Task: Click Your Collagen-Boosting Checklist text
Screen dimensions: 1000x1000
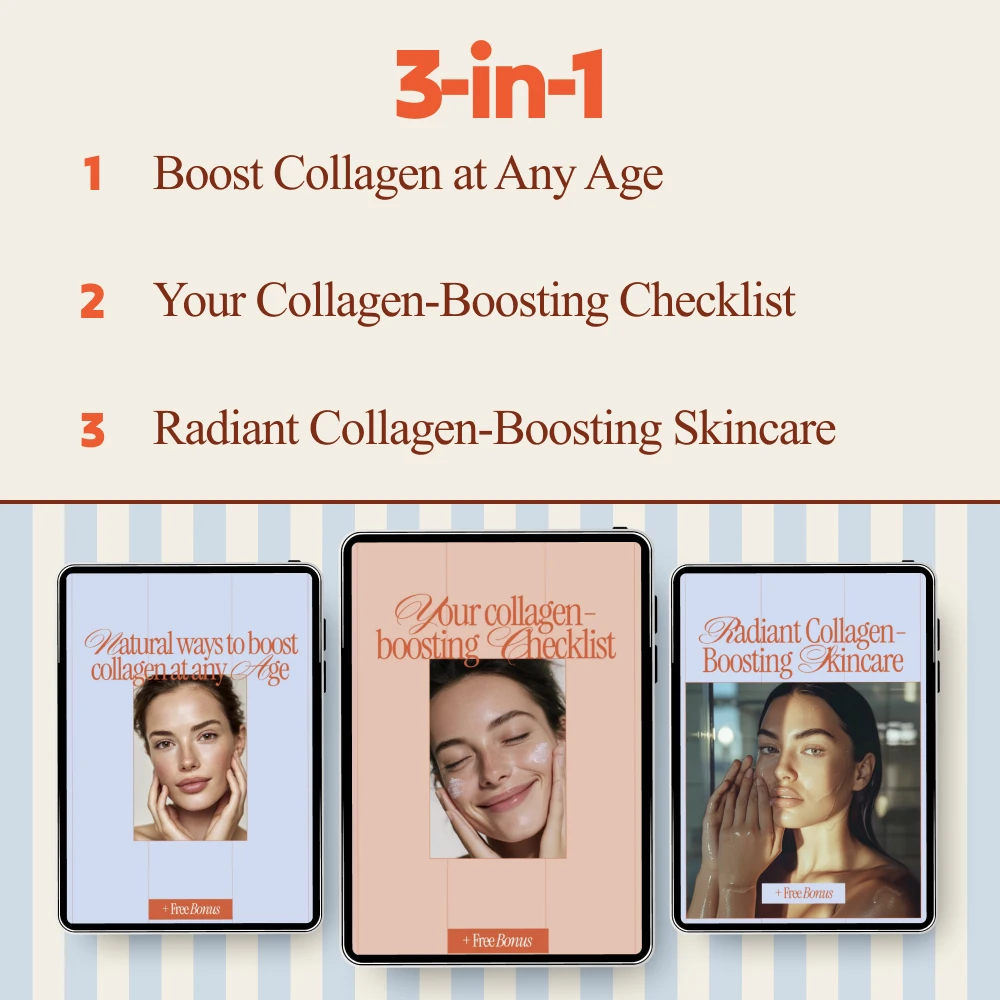Action: [474, 301]
